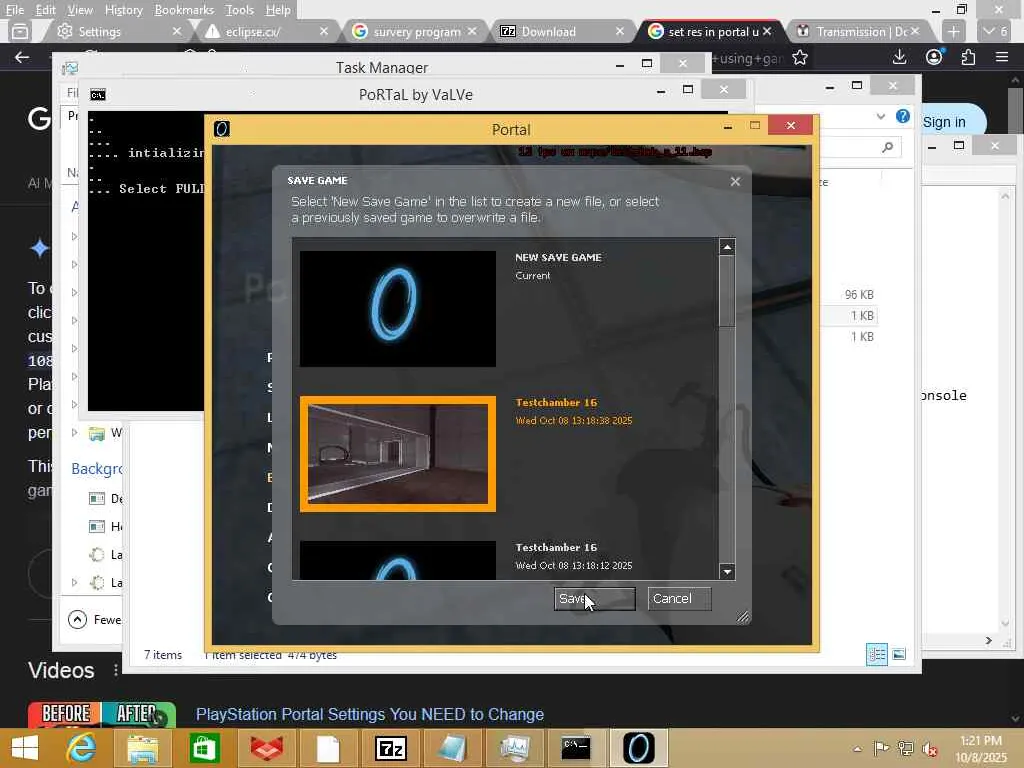Viewport: 1024px width, 768px height.
Task: Open the Firefox History menu
Action: tap(123, 10)
